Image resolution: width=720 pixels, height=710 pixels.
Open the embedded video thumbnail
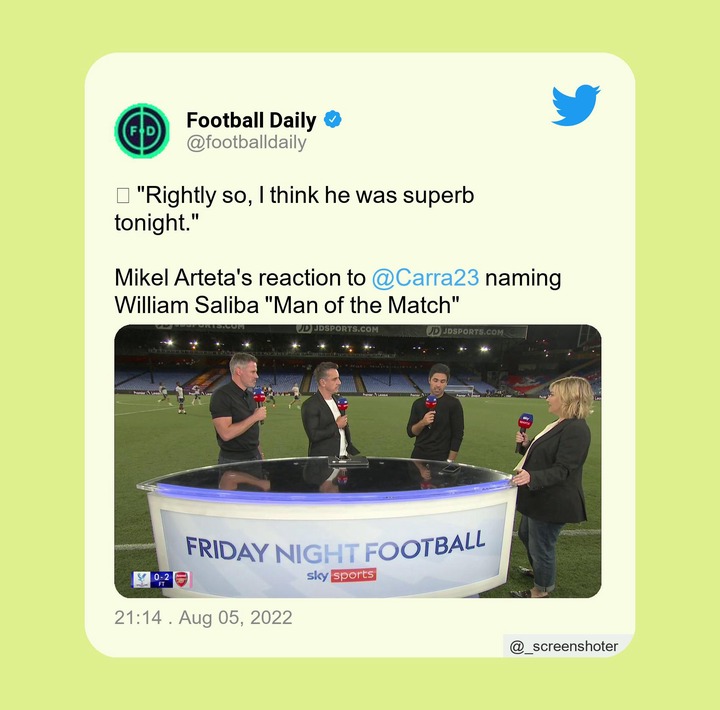[358, 461]
